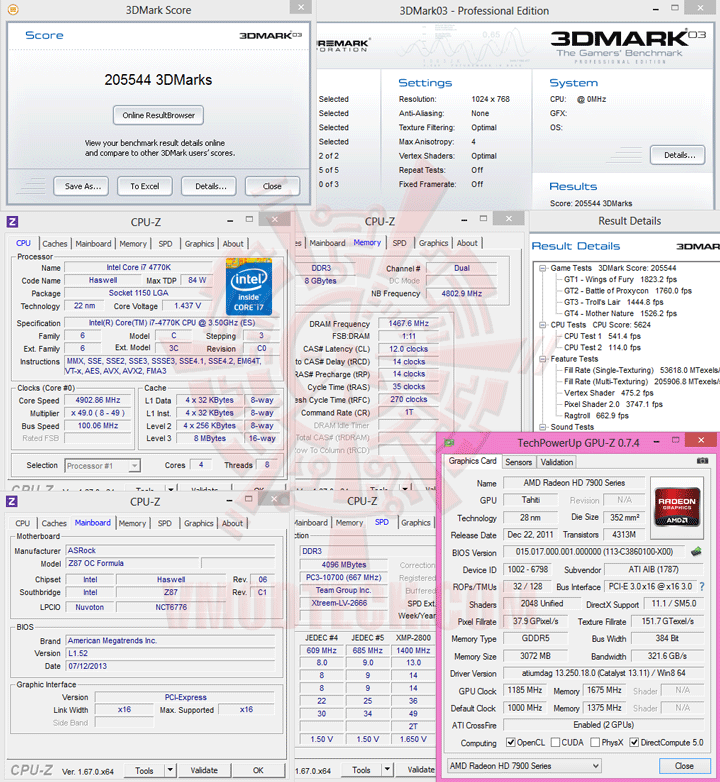Toggle the CUDA checkbox in GPU-Z
720x782 pixels.
[555, 743]
